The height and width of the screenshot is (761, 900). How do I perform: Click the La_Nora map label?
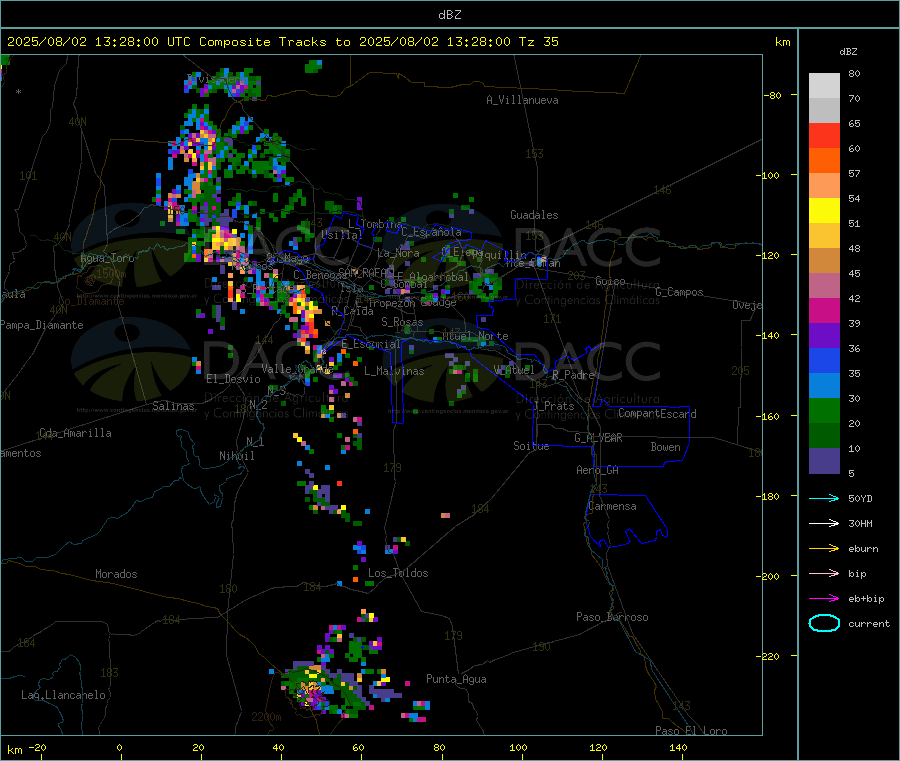click(x=398, y=253)
